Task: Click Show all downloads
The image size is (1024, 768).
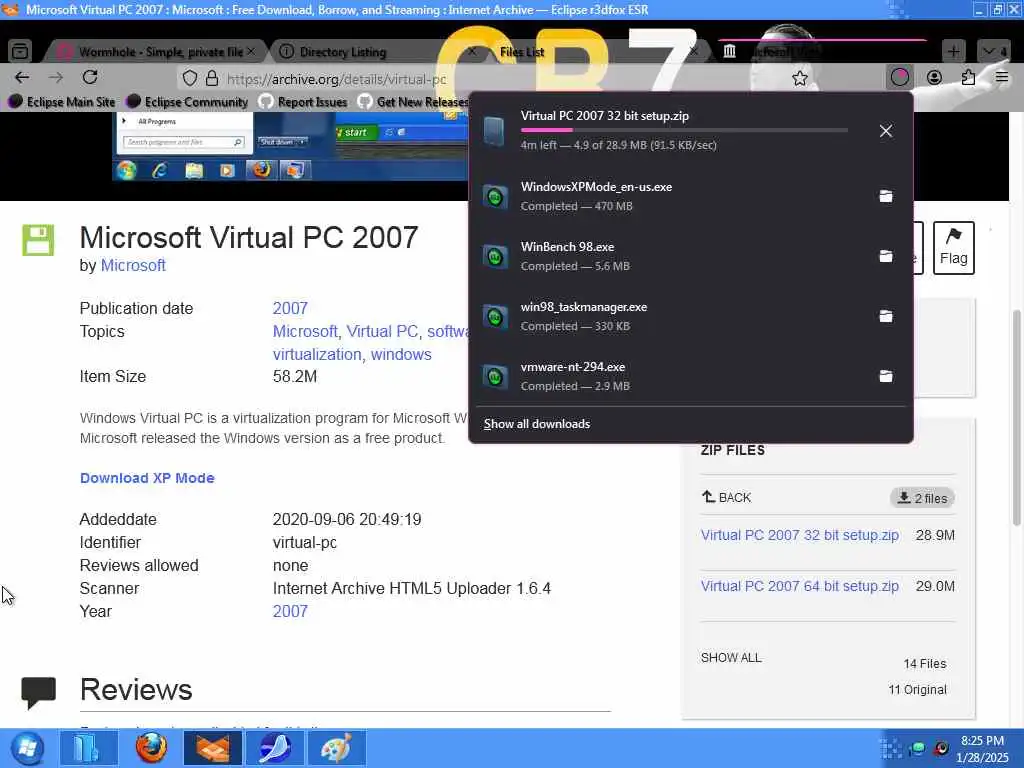Action: pos(537,424)
